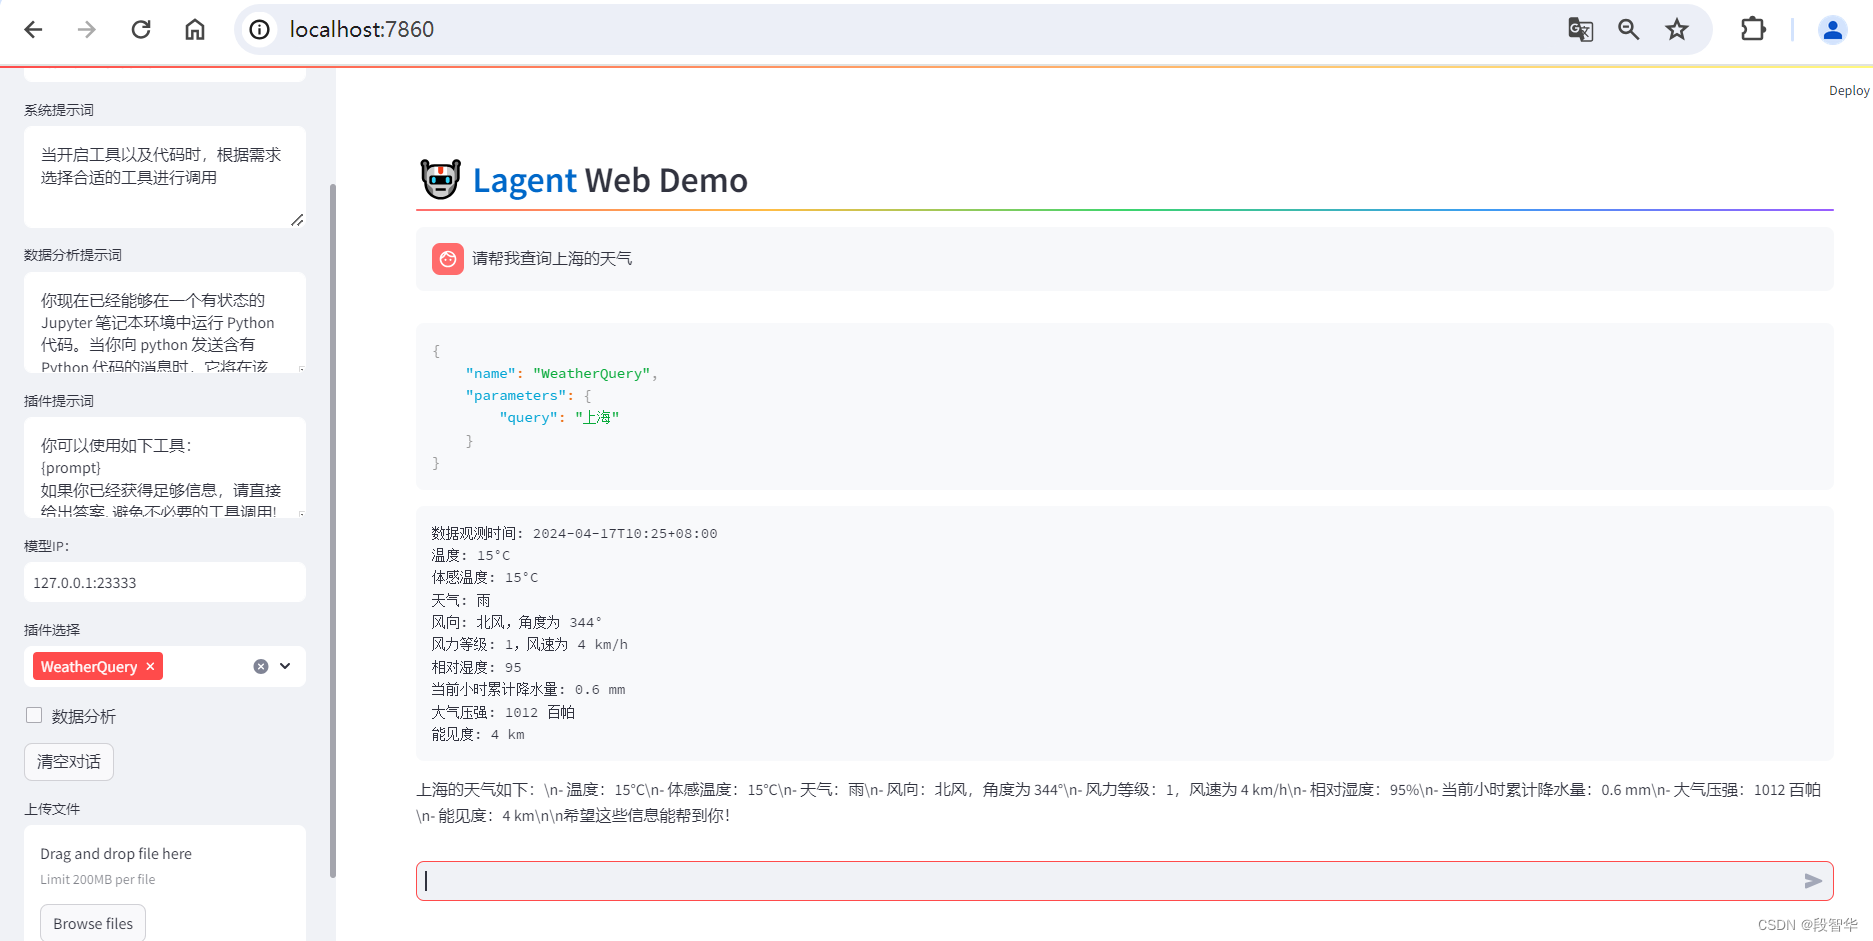Viewport: 1873px width, 941px height.
Task: Remove the WeatherQuery plugin tag
Action: pyautogui.click(x=150, y=667)
